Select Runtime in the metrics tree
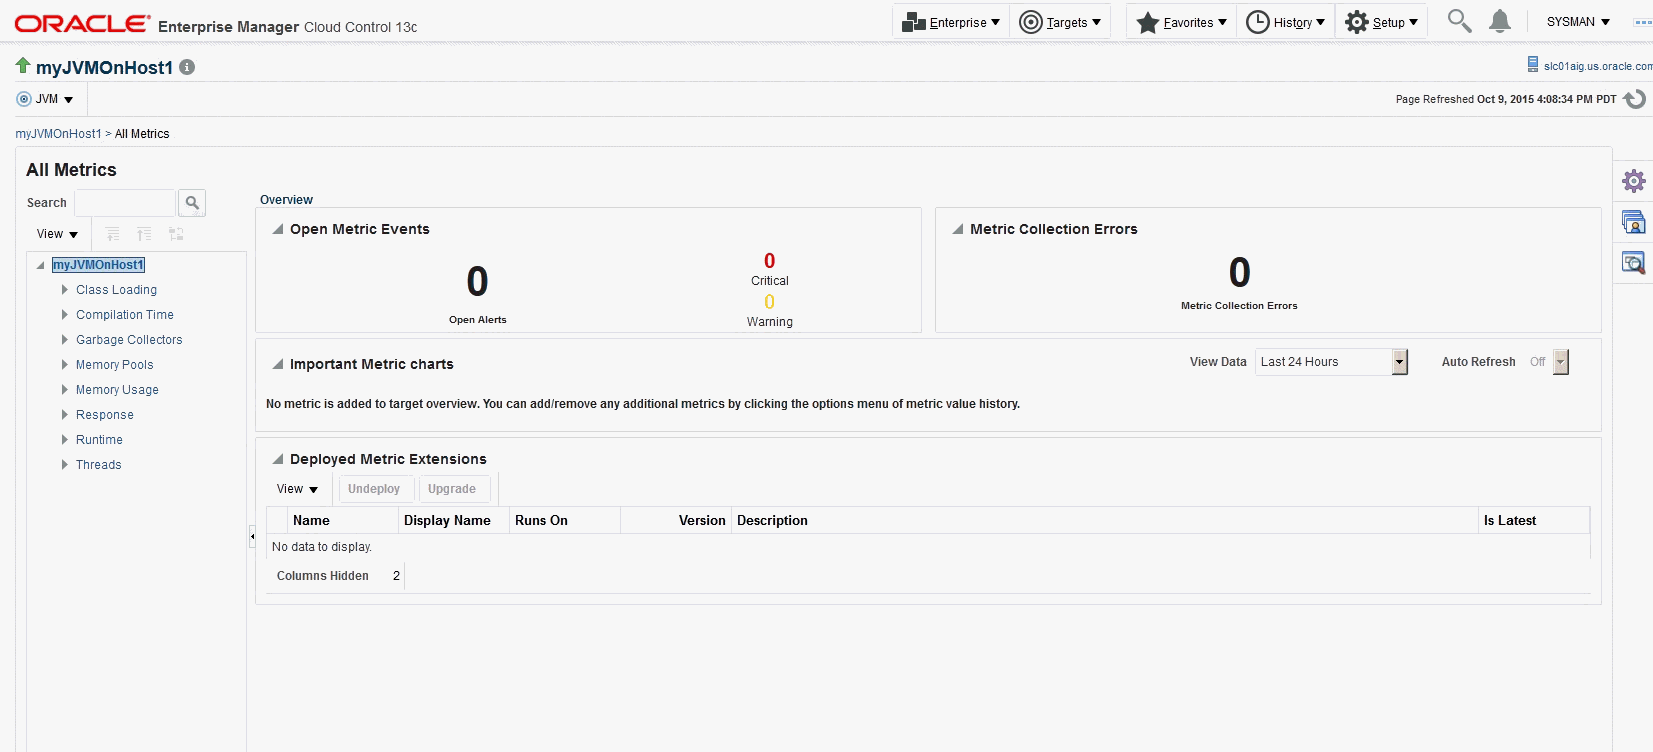1653x752 pixels. coord(99,440)
